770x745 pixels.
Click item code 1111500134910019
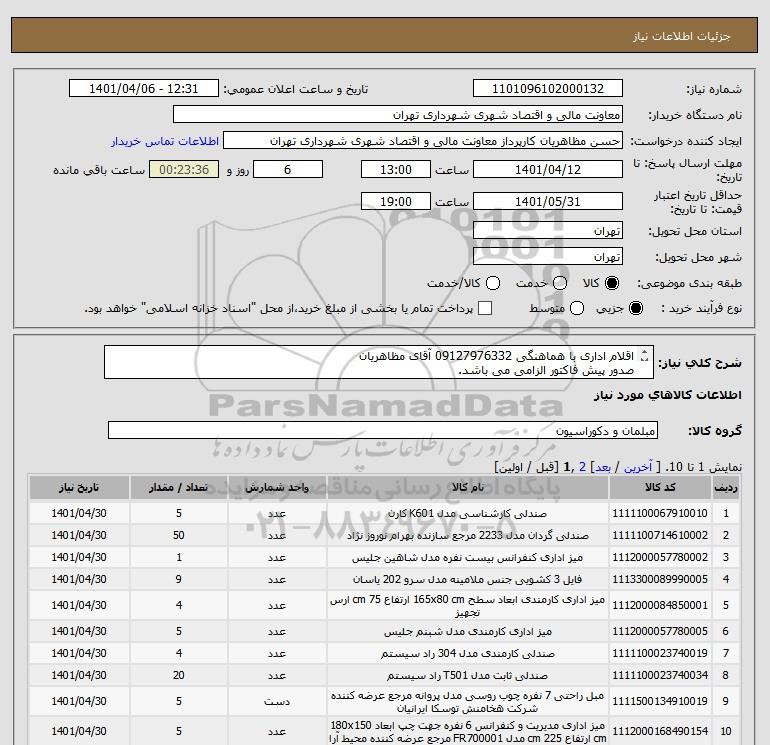[660, 701]
